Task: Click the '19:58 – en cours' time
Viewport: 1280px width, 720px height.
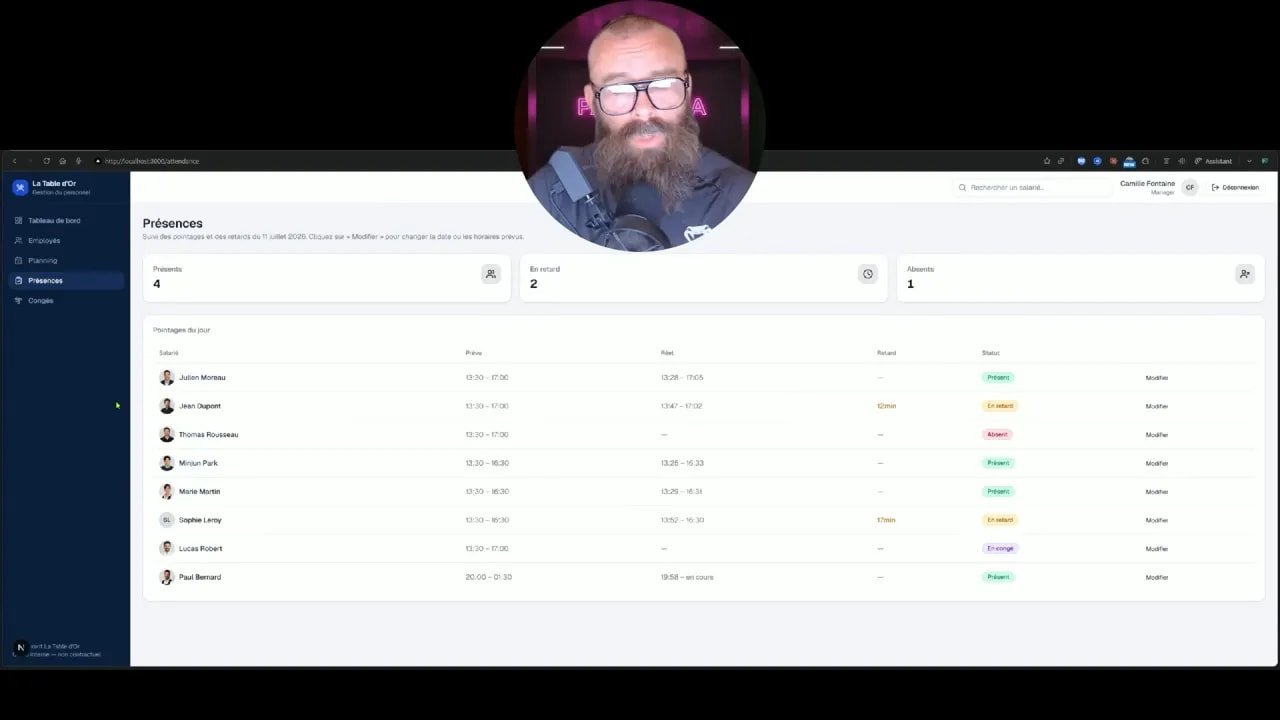Action: coord(687,577)
